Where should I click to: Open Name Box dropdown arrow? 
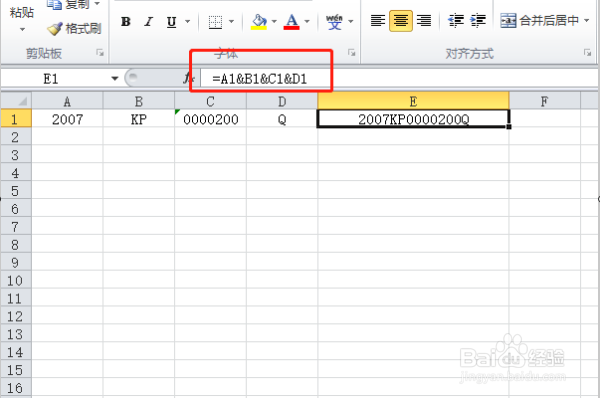(x=114, y=79)
